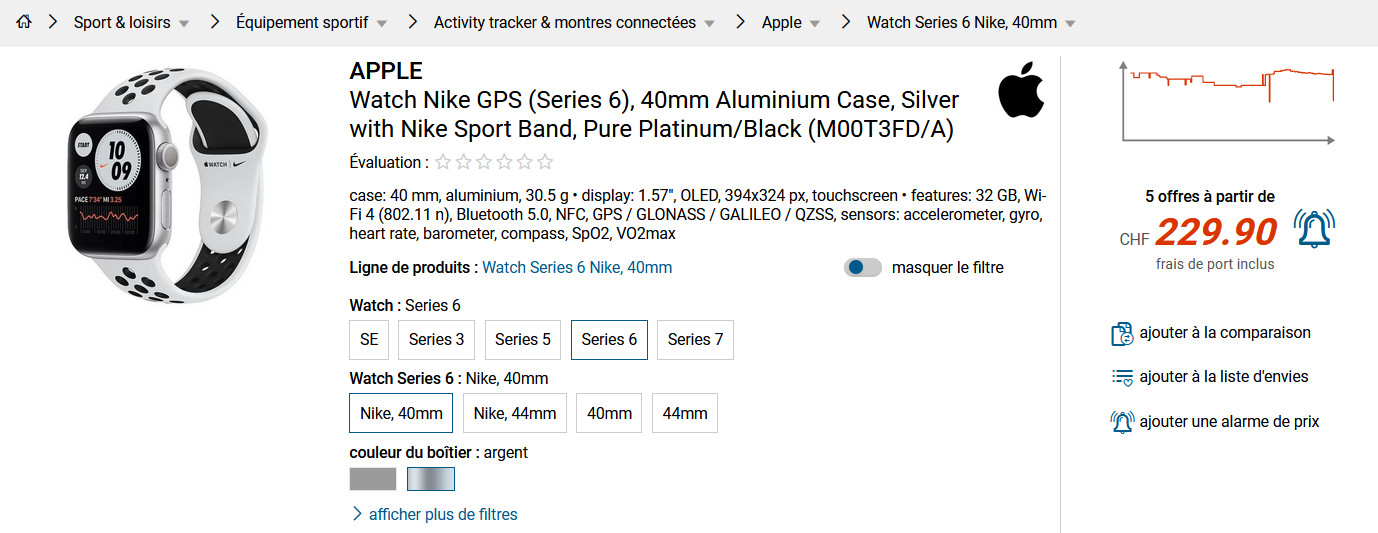Viewport: 1378px width, 533px height.
Task: Open the price history chart
Action: pos(1228,101)
